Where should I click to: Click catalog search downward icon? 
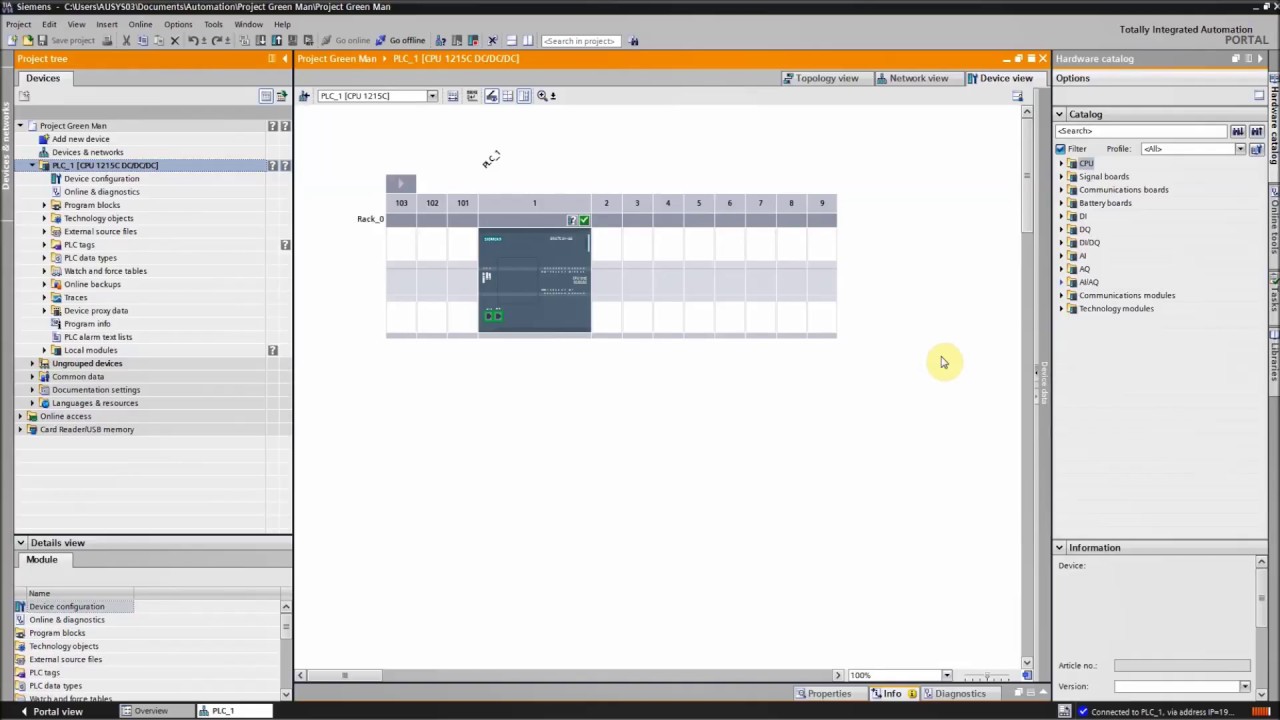(x=1238, y=131)
